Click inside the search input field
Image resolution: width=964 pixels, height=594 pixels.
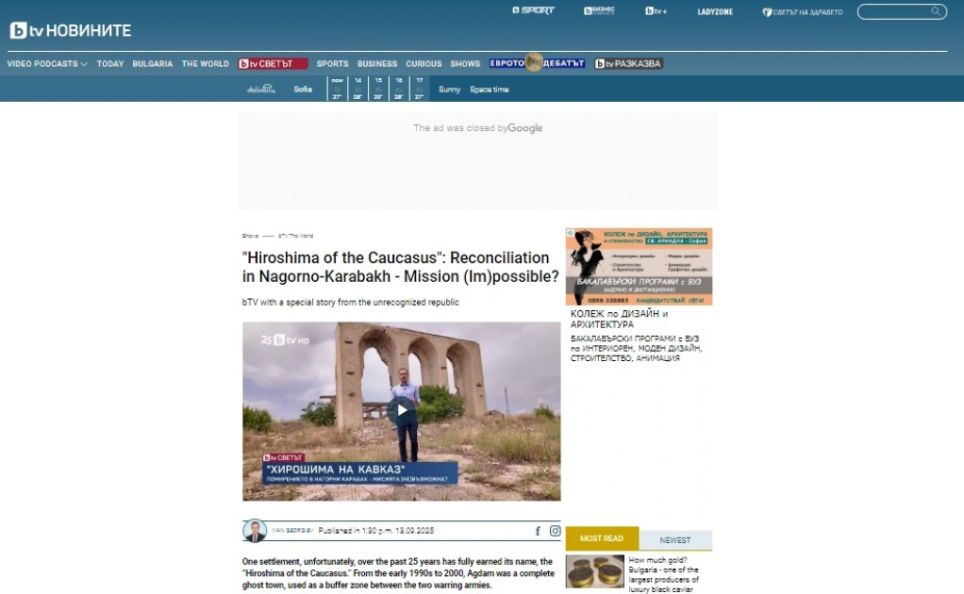pyautogui.click(x=892, y=12)
